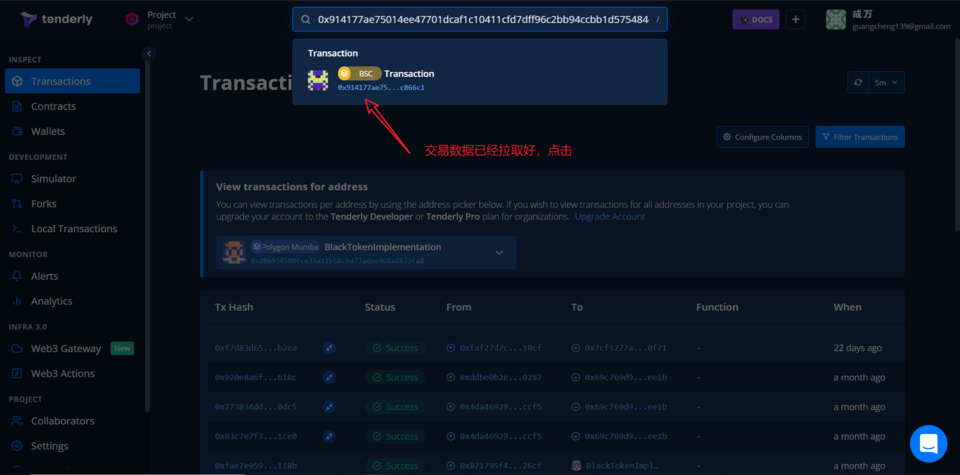Open Local Transactions in the sidebar
960x475 pixels.
[72, 228]
